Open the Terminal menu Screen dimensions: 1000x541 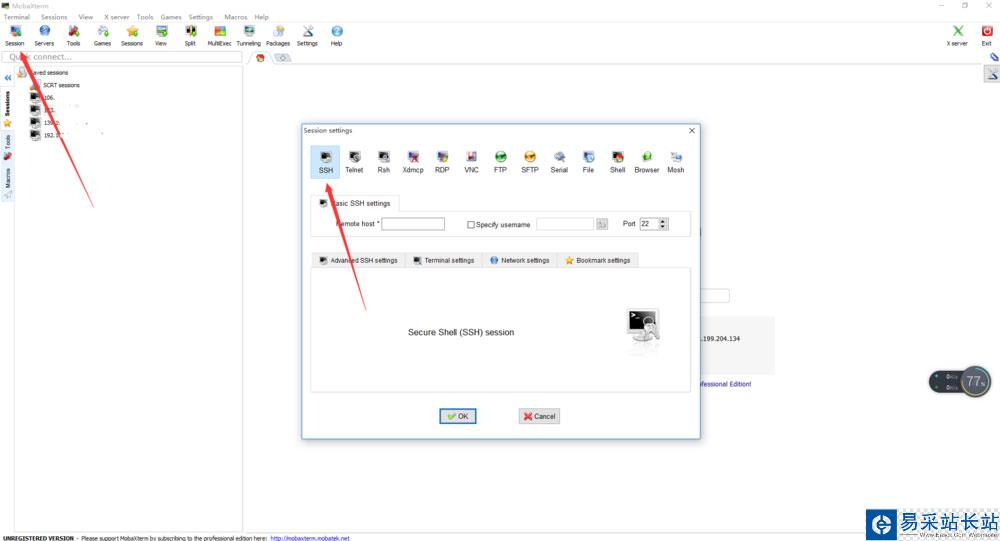click(17, 17)
